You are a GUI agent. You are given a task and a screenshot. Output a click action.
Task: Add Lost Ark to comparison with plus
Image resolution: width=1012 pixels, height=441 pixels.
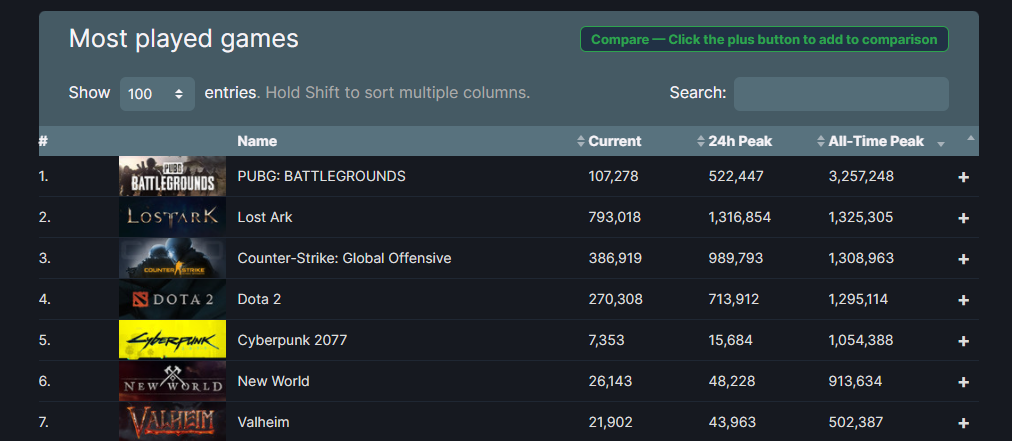click(964, 218)
